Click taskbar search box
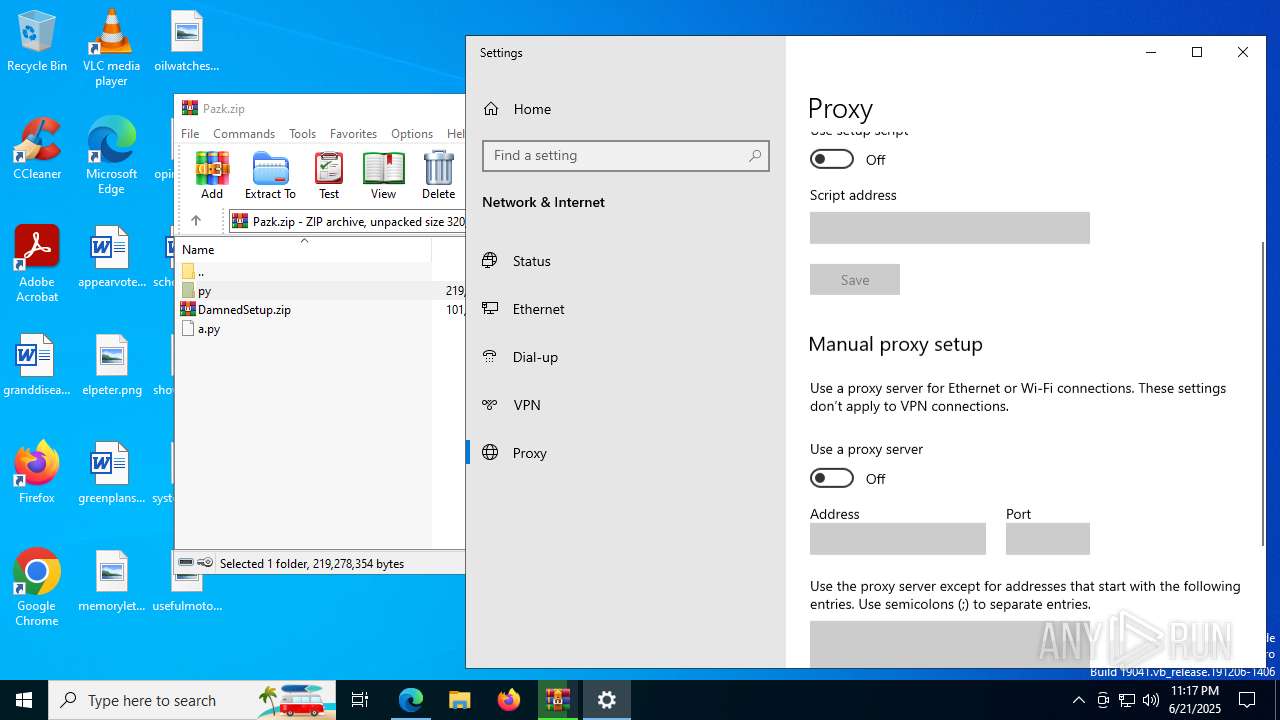Viewport: 1280px width, 720px height. coord(192,700)
